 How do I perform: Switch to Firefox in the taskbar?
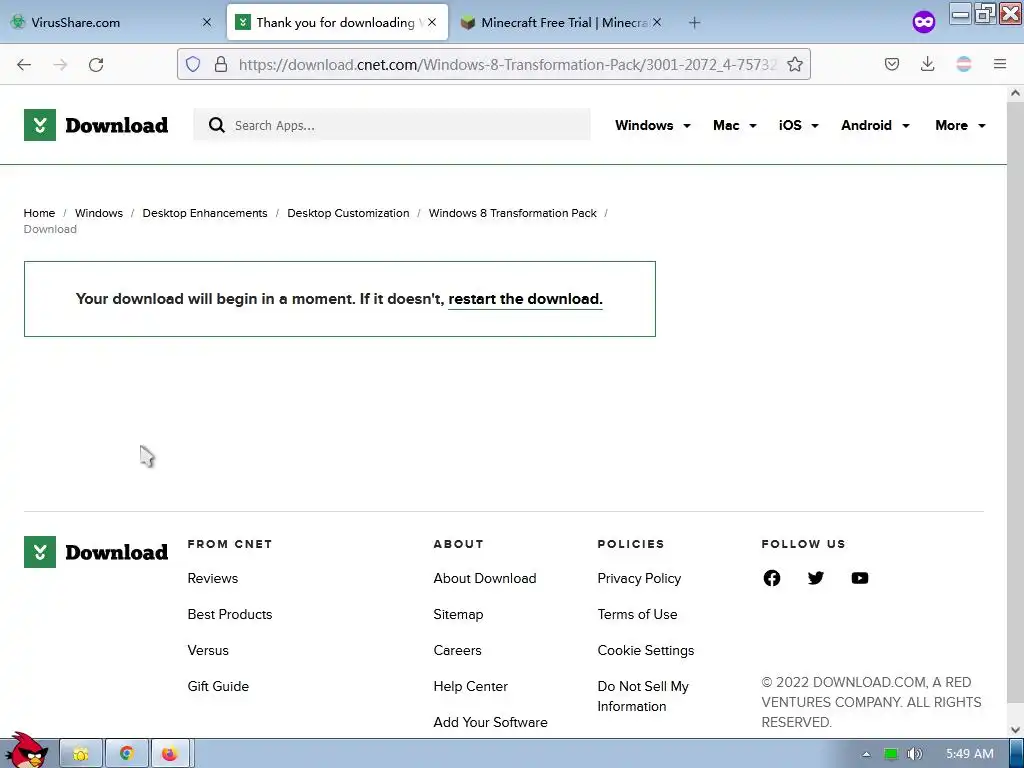click(170, 754)
